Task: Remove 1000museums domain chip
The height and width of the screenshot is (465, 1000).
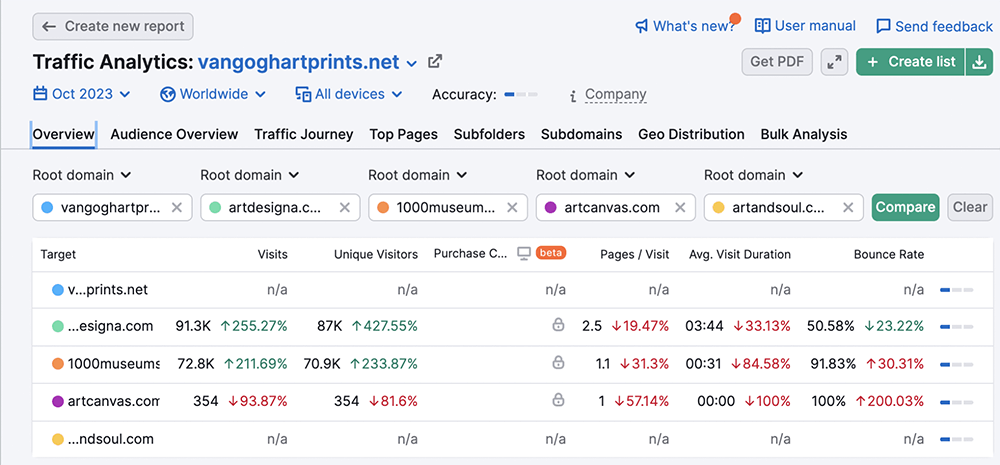Action: click(513, 207)
